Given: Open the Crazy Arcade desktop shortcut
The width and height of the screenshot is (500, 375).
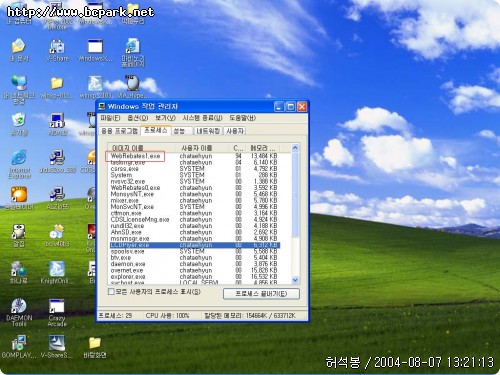Looking at the screenshot, I should 57,312.
